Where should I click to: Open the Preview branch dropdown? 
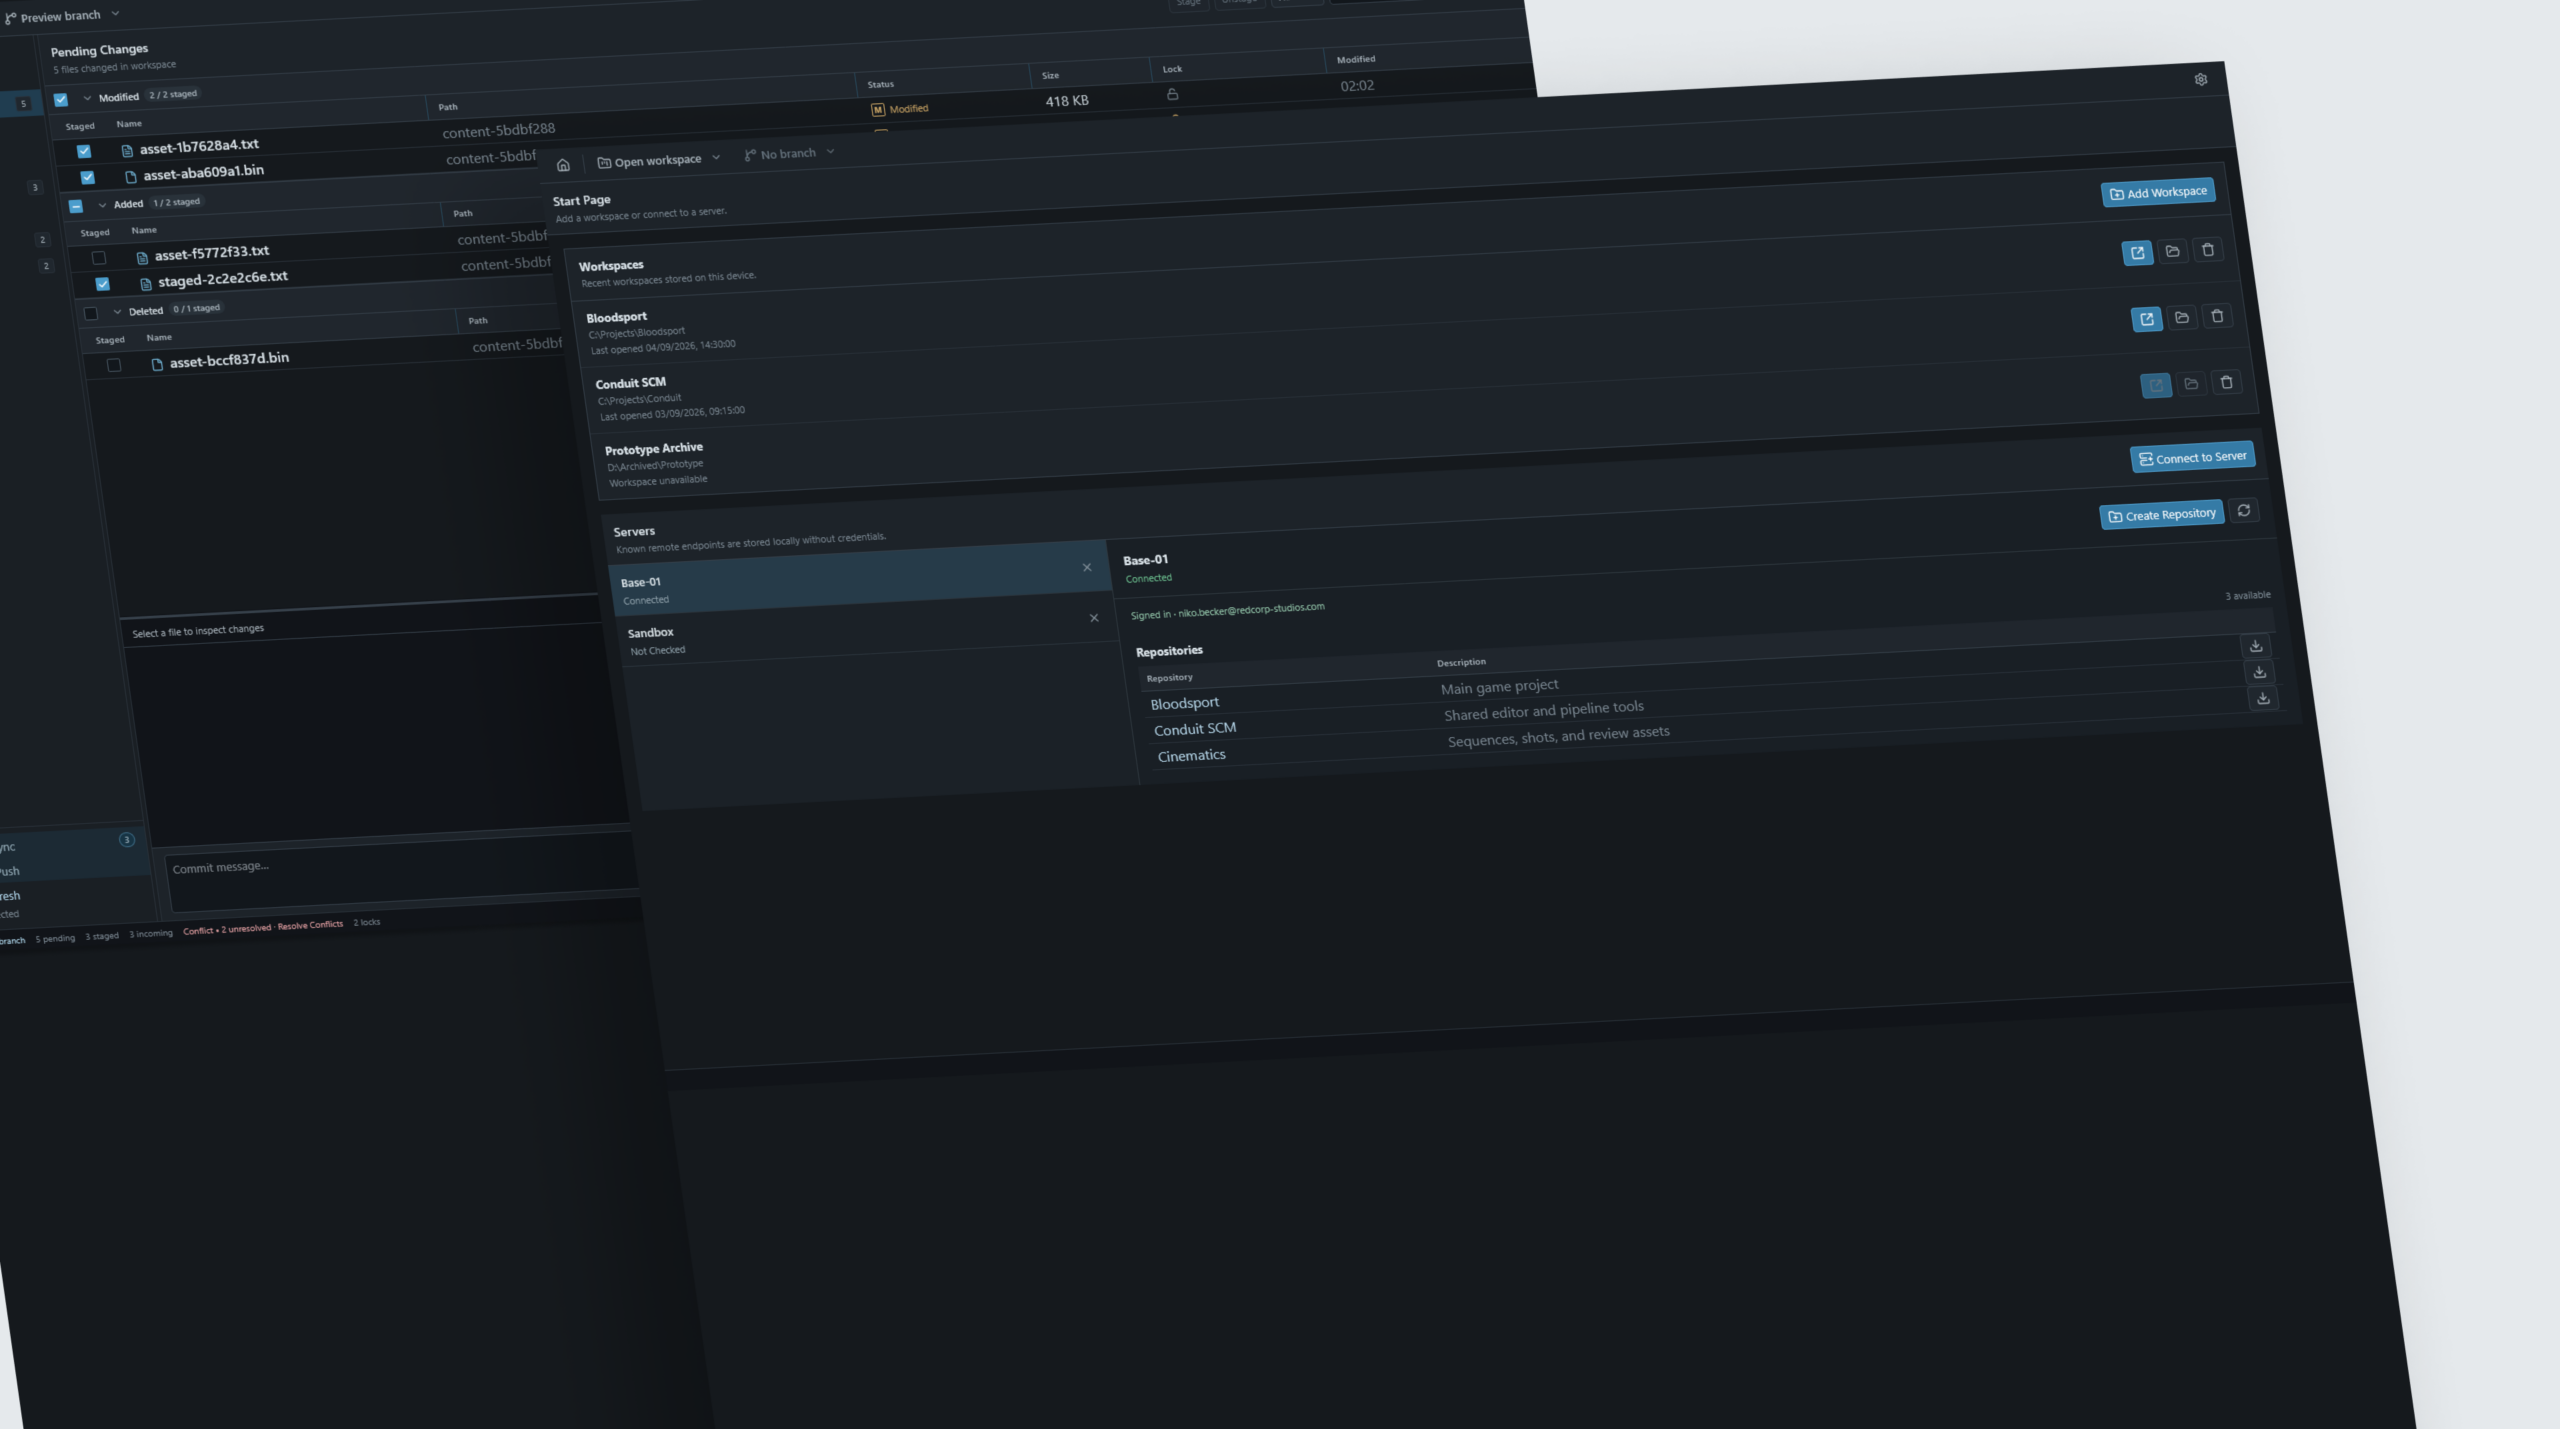tap(63, 16)
